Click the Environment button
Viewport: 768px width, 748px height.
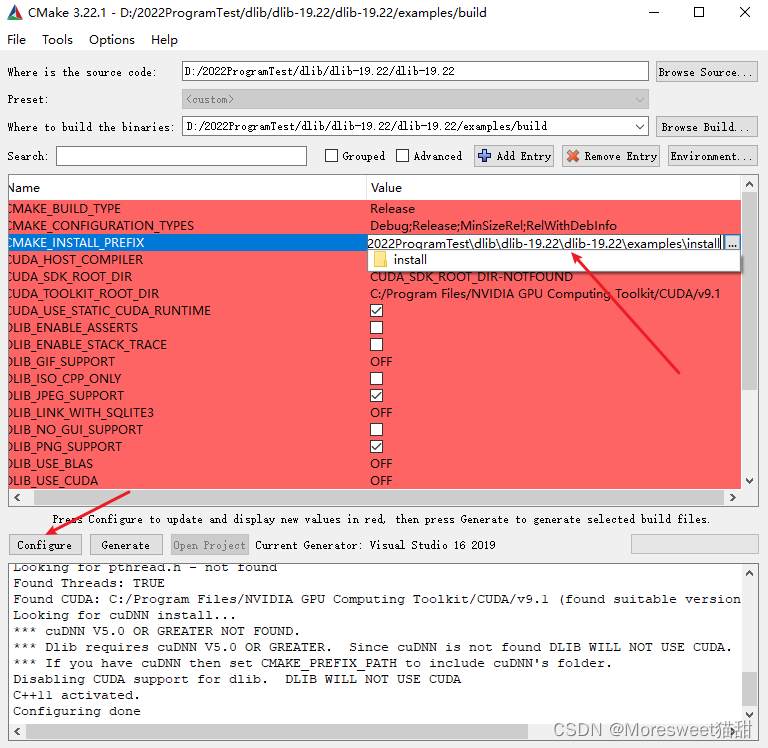click(x=713, y=156)
